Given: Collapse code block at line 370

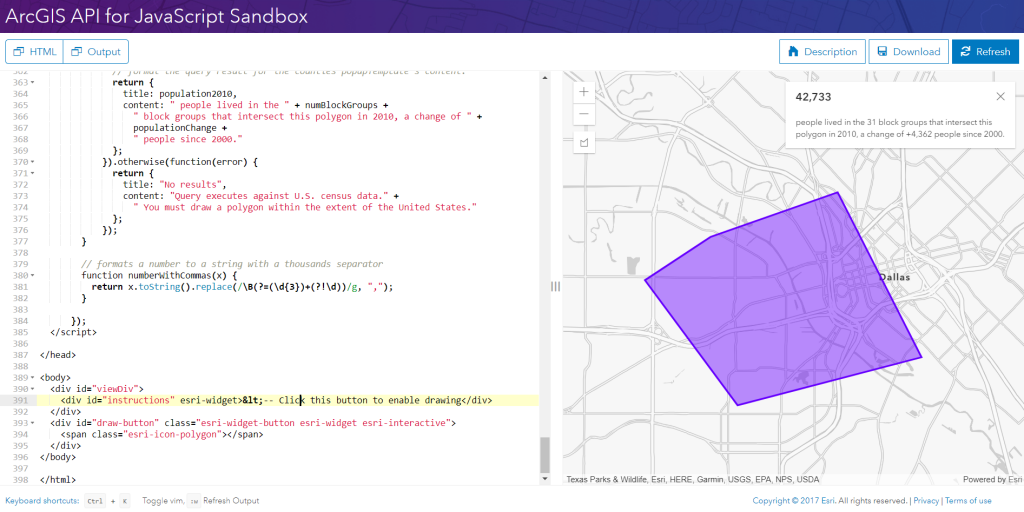Looking at the screenshot, I should click(x=33, y=162).
